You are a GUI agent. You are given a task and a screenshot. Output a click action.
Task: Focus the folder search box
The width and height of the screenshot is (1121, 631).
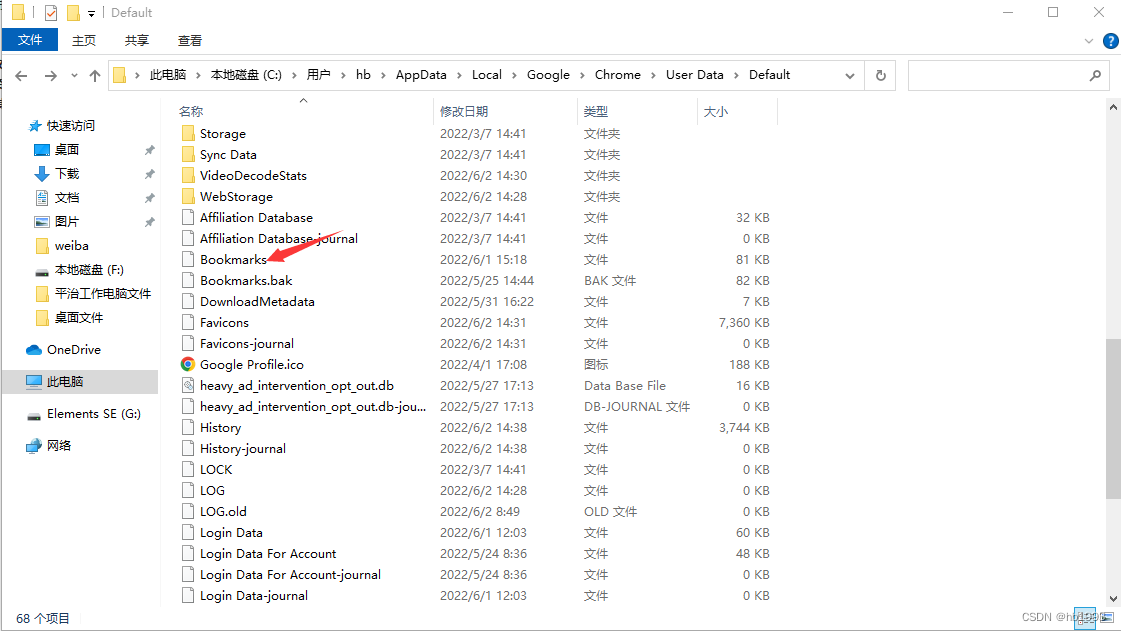(1009, 75)
